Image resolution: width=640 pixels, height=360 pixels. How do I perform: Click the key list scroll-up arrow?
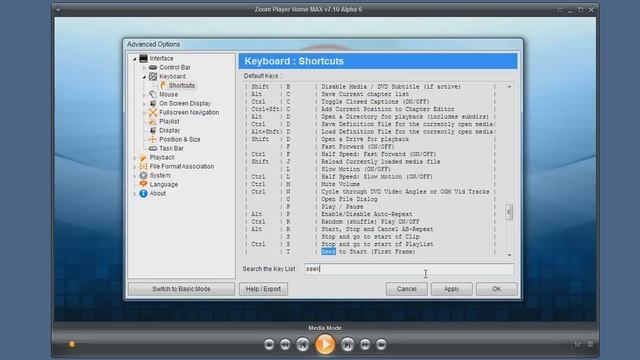pos(509,87)
